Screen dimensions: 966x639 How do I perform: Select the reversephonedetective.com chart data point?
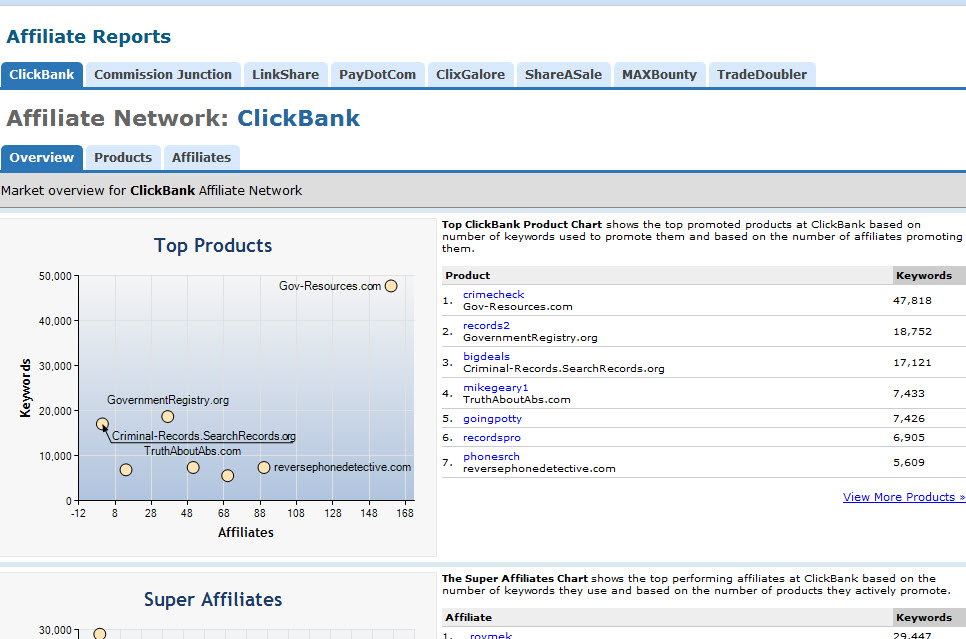pos(264,468)
